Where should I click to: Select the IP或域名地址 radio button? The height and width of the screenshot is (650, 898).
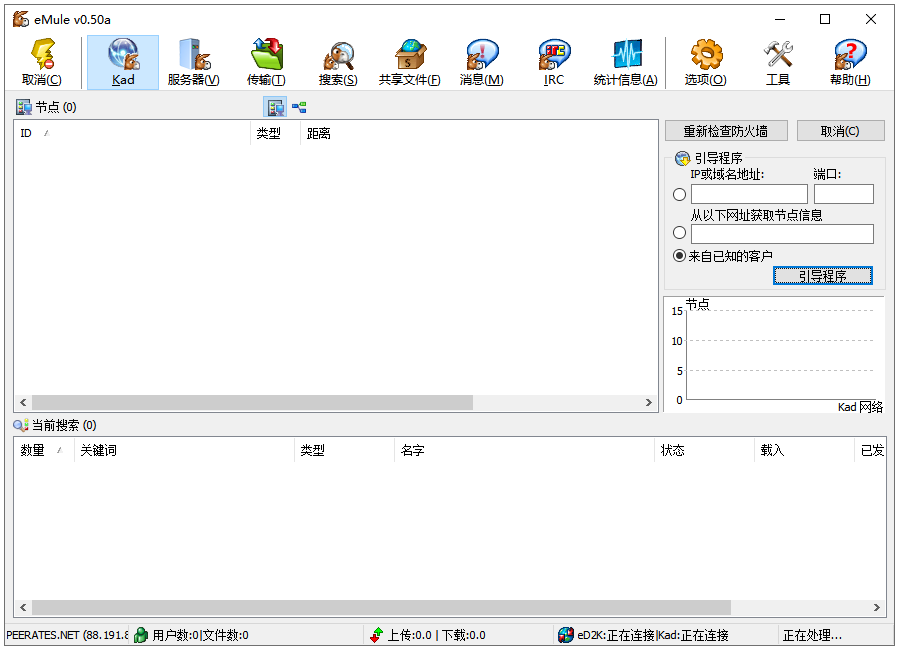[679, 194]
